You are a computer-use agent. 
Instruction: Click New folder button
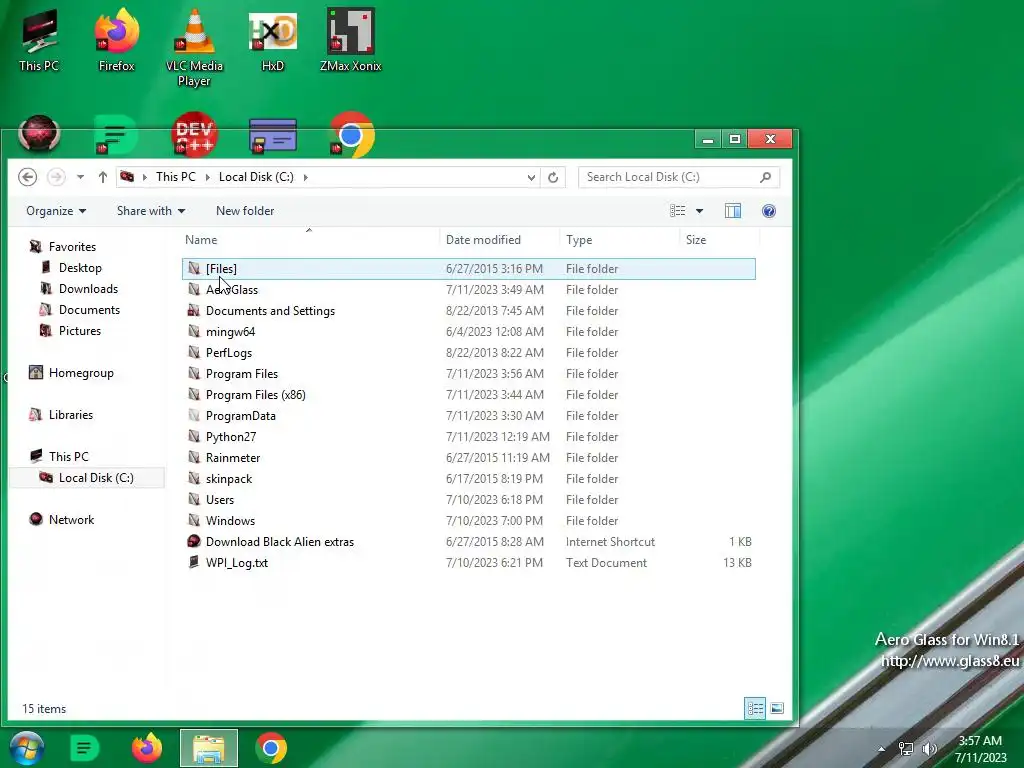point(245,211)
